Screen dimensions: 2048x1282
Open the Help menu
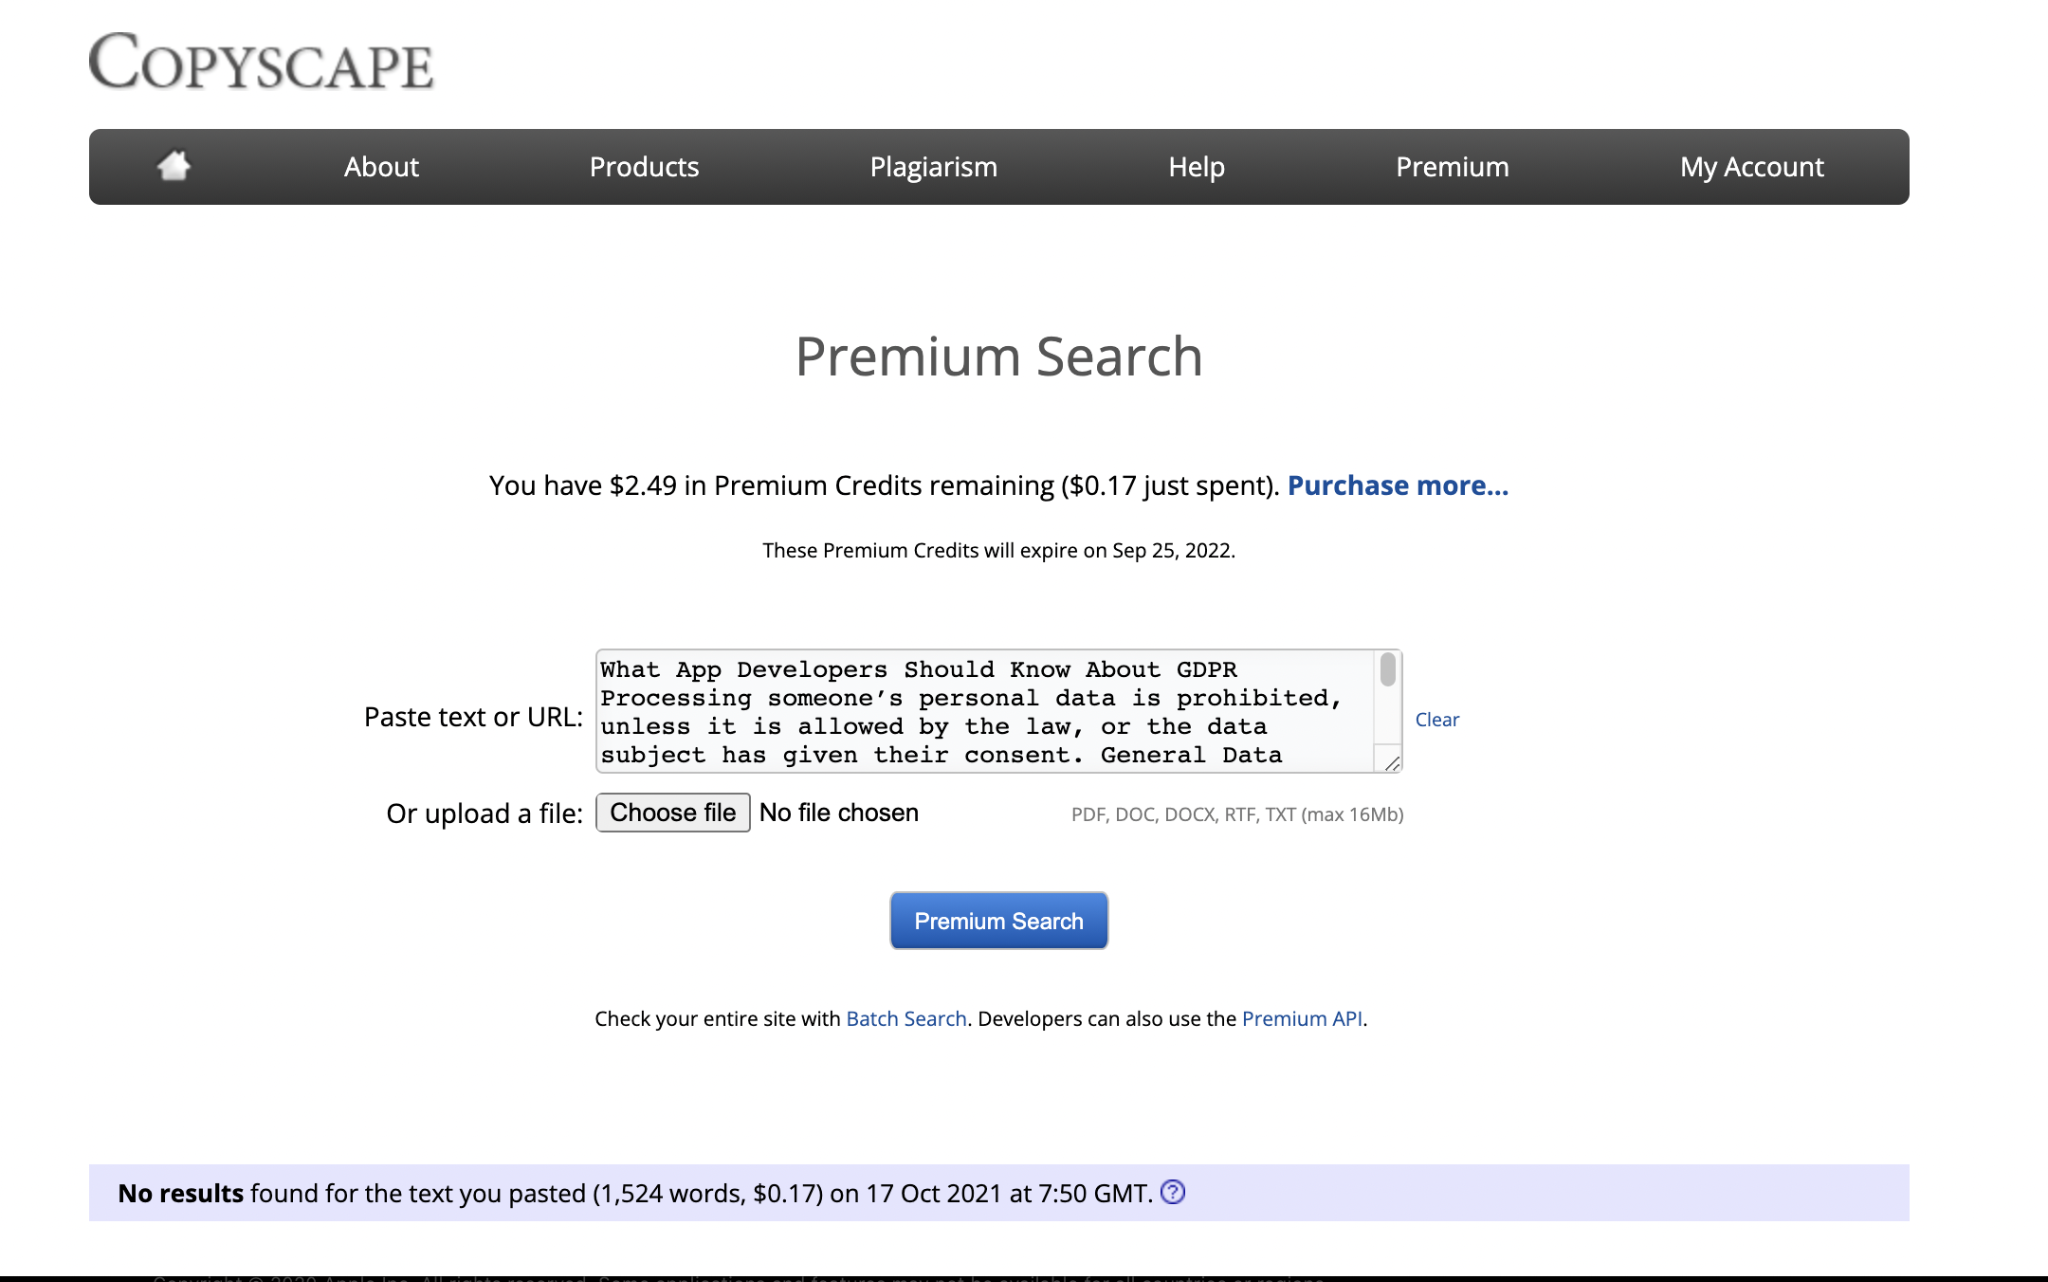point(1196,167)
